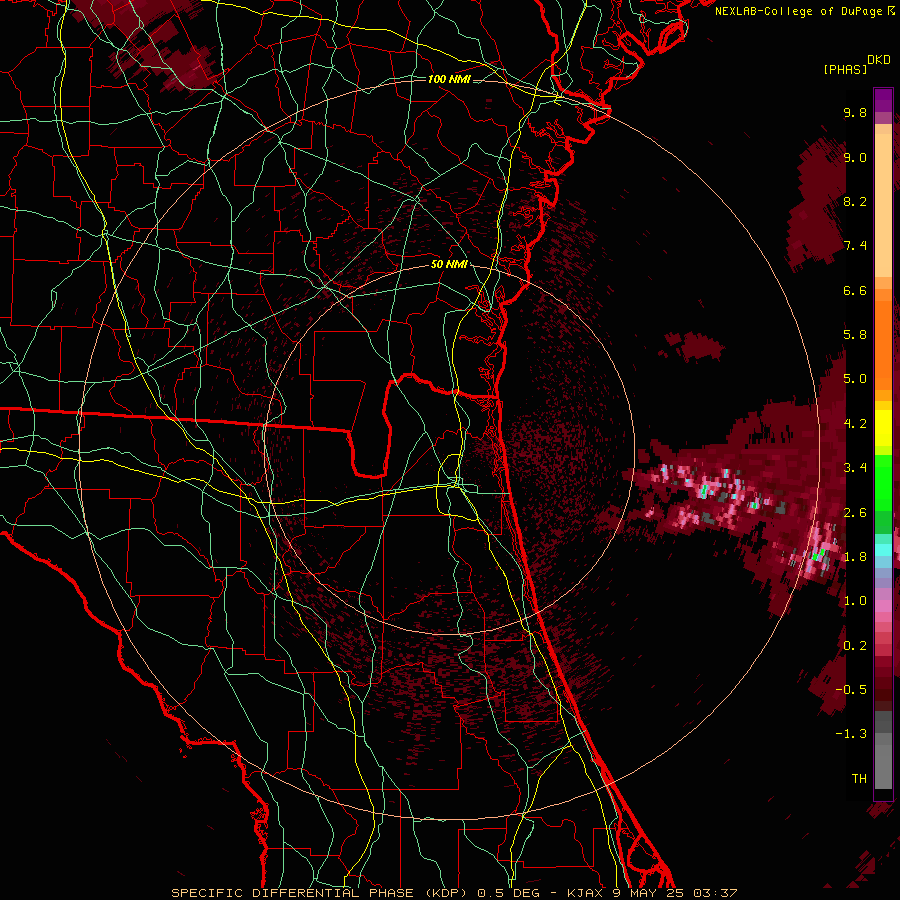900x900 pixels.
Task: Click the 100 NMI range ring label
Action: [449, 79]
